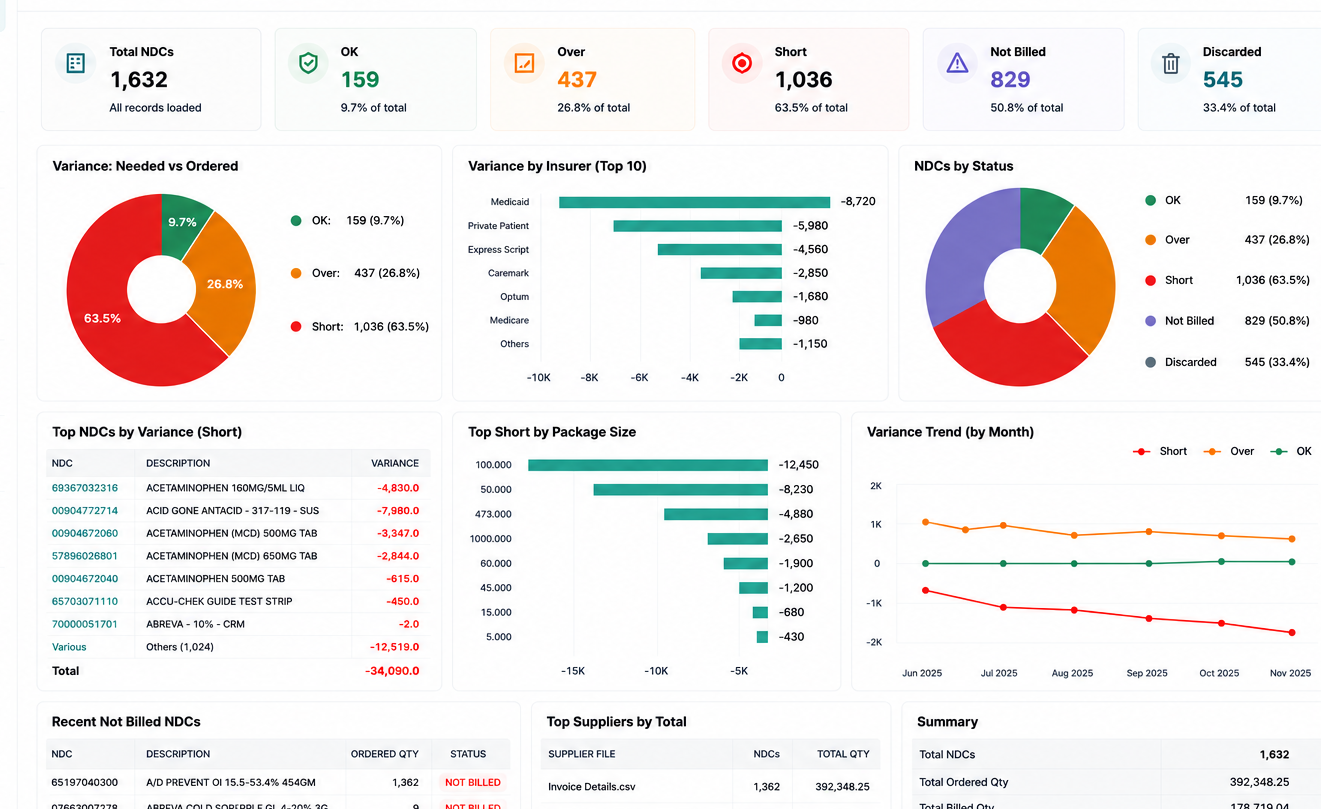Click variance value -7,980.0

[398, 511]
